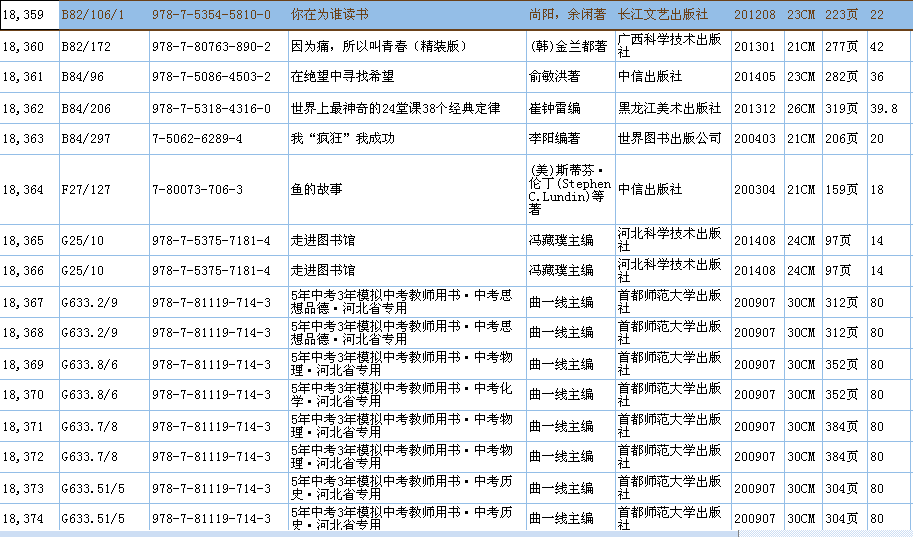Select the row number cell 18,366
913x537 pixels.
[x=30, y=271]
